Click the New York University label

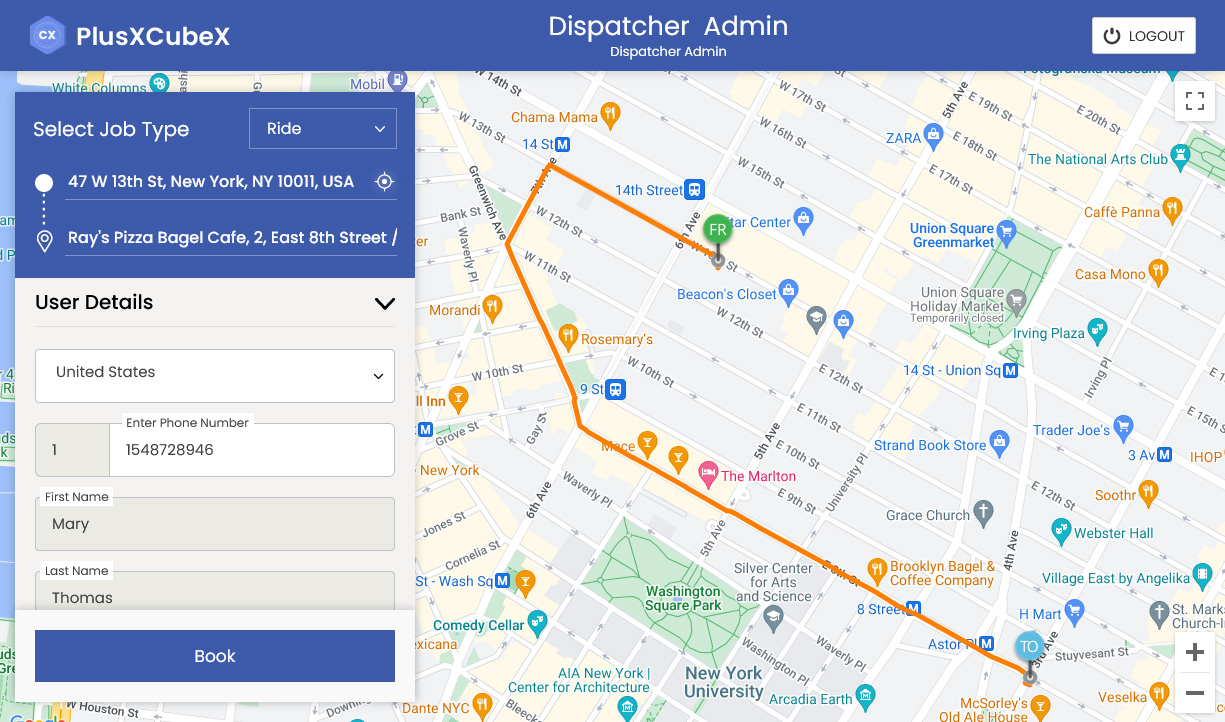tap(724, 682)
